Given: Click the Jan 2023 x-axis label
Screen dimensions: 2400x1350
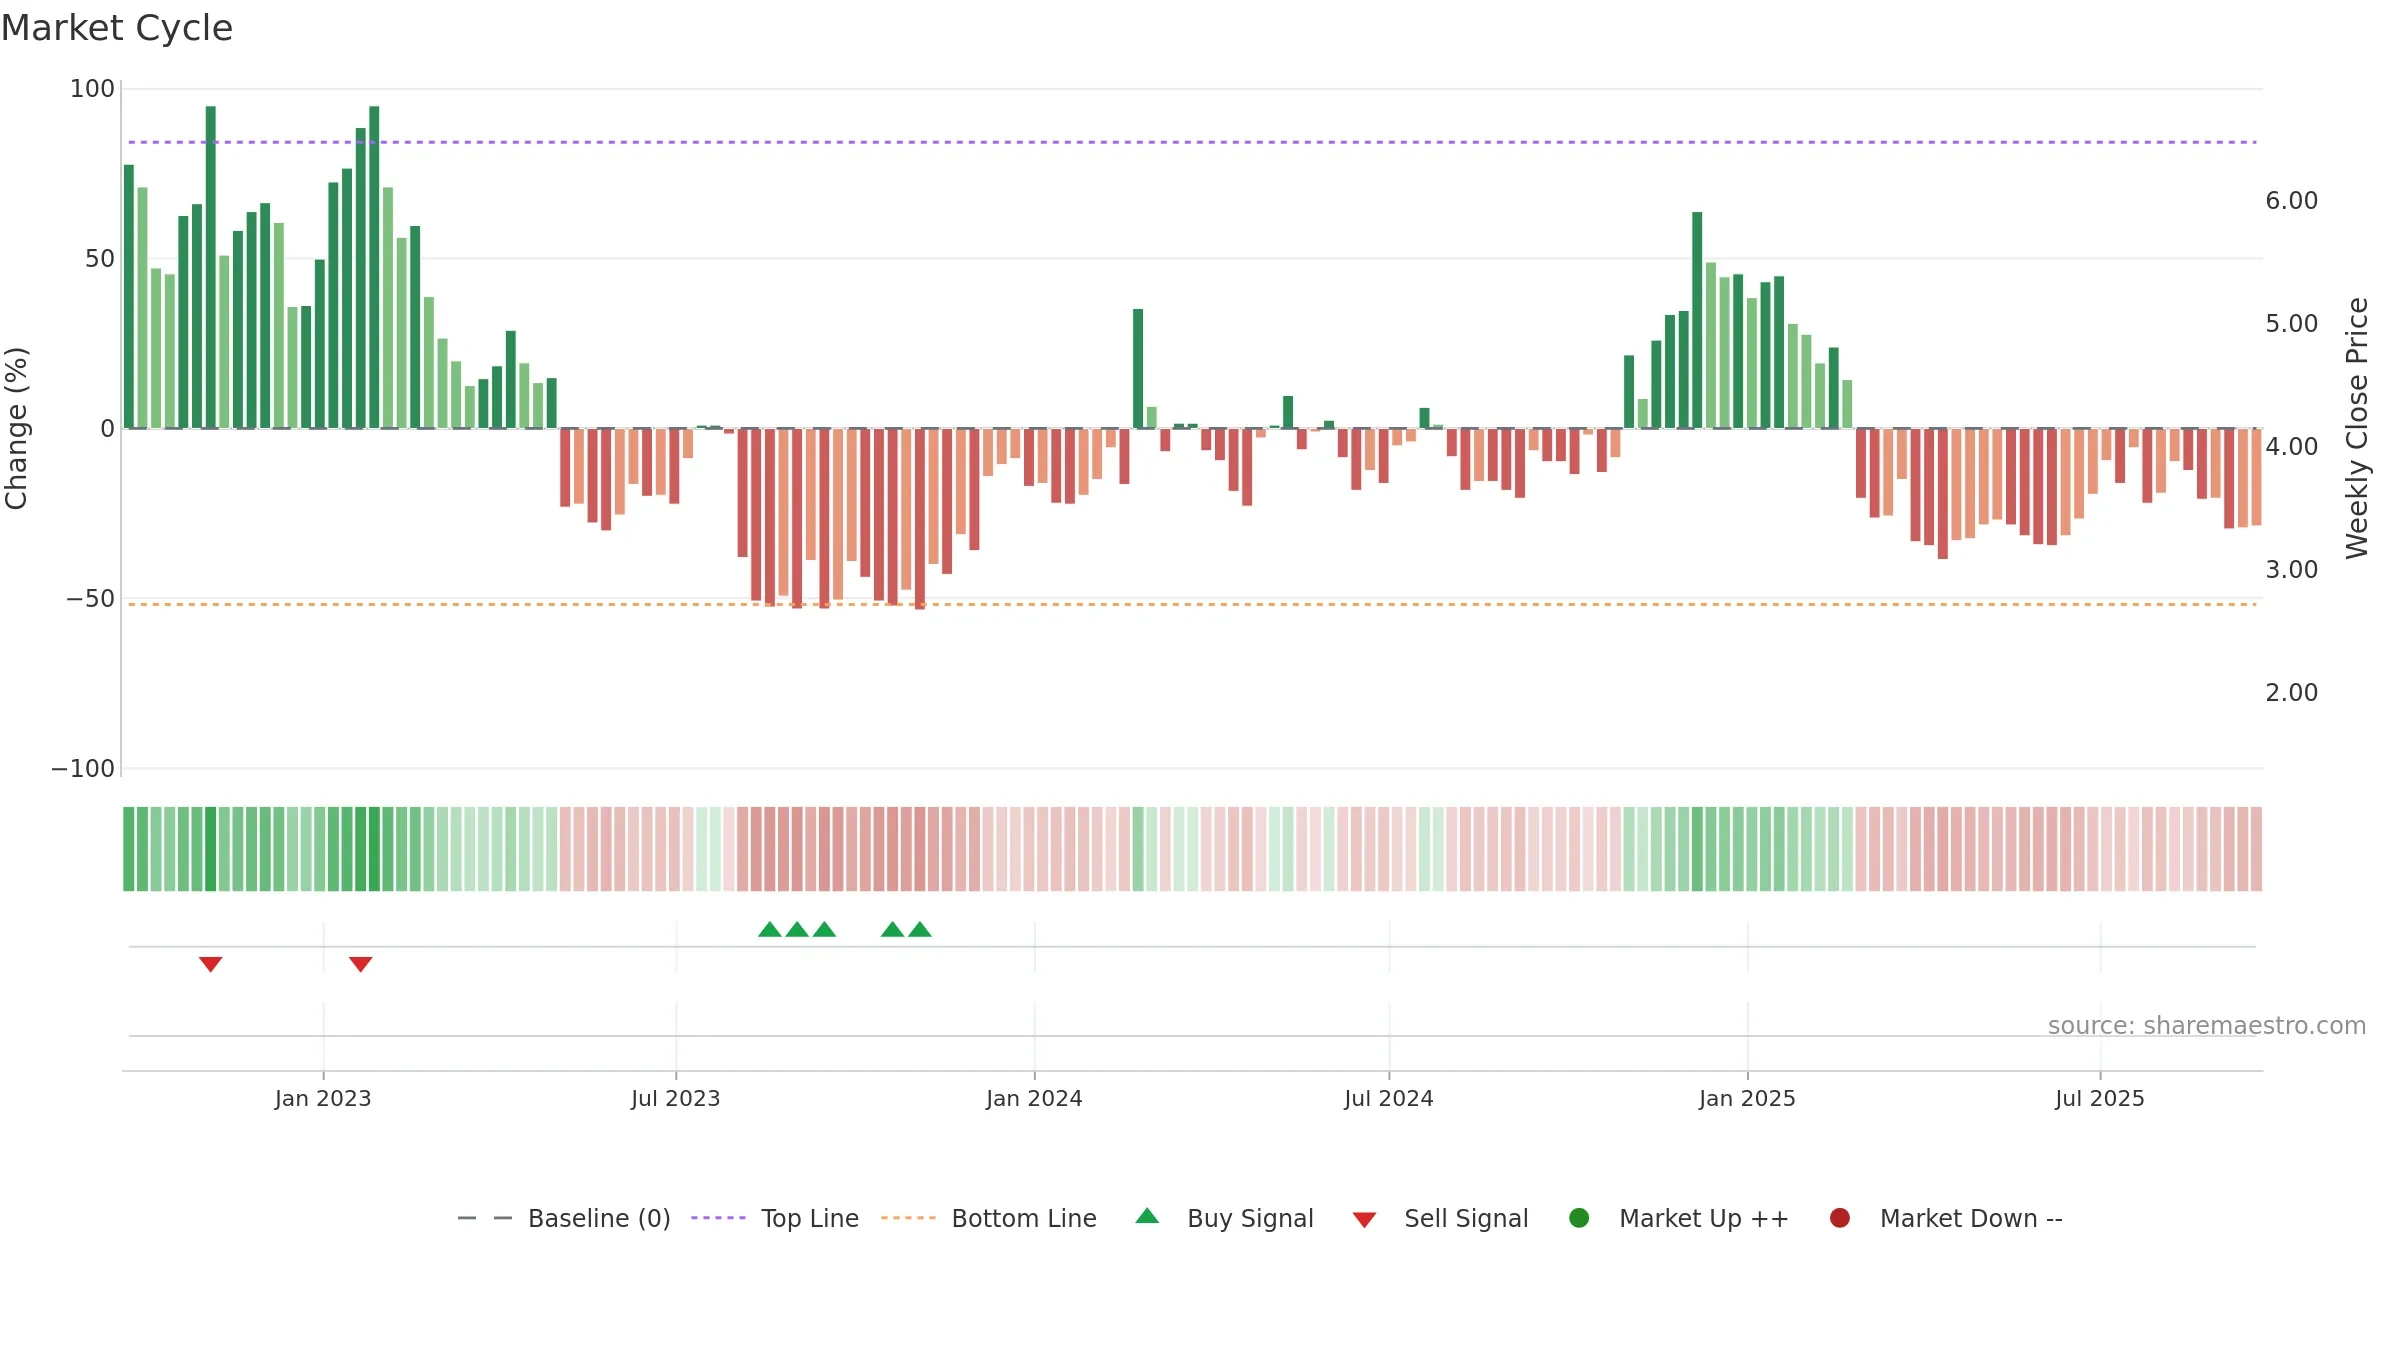Looking at the screenshot, I should [323, 1099].
